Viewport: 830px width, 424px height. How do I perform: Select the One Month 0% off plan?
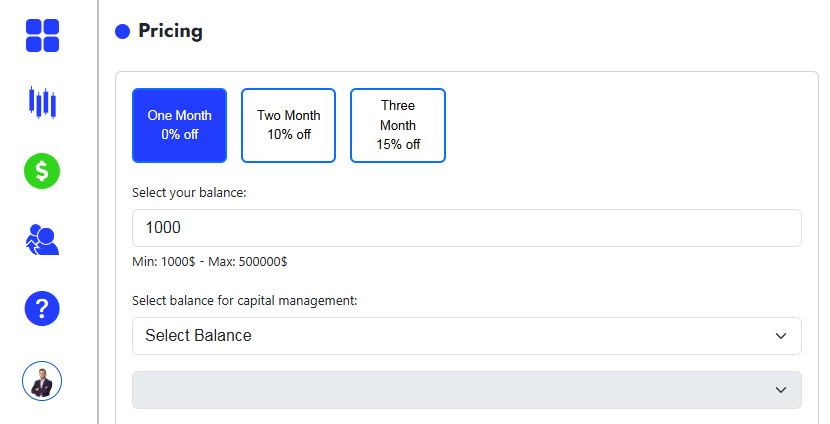click(180, 125)
